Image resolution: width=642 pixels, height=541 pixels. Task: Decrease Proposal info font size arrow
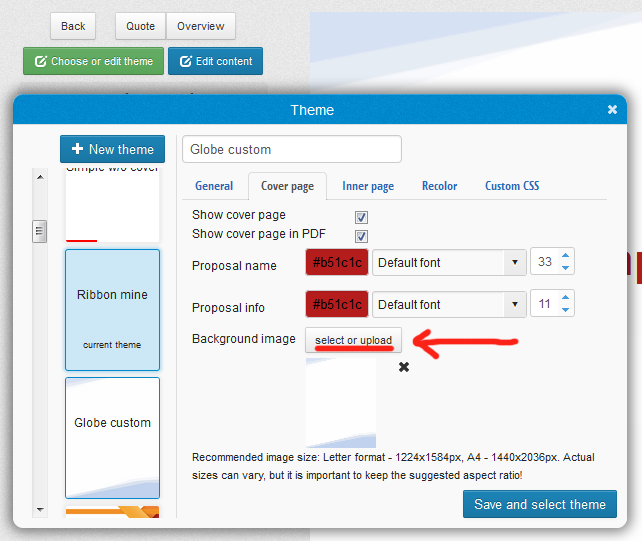[x=566, y=310]
